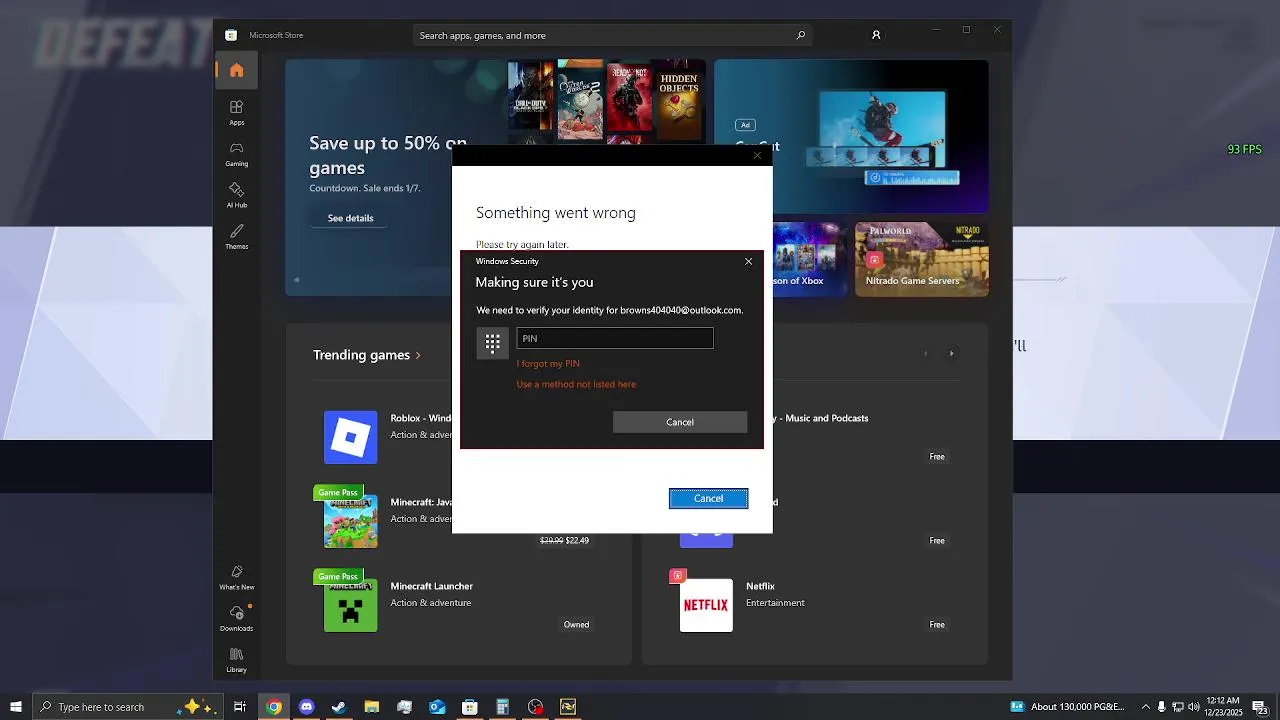The image size is (1280, 720).
Task: Show hidden tray icons chevron
Action: (1146, 707)
